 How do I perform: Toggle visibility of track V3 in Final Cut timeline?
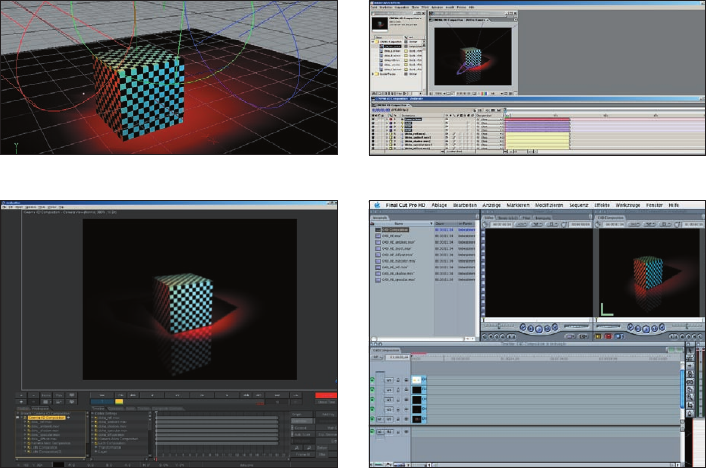[372, 400]
